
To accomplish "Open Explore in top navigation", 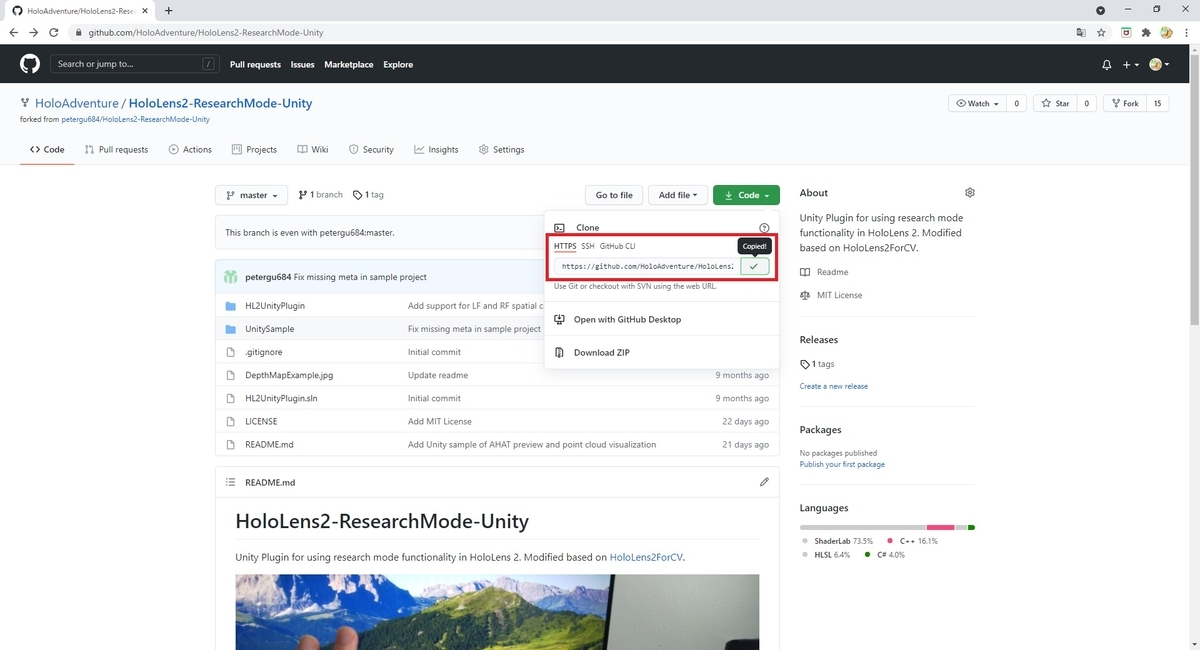I will 398,64.
